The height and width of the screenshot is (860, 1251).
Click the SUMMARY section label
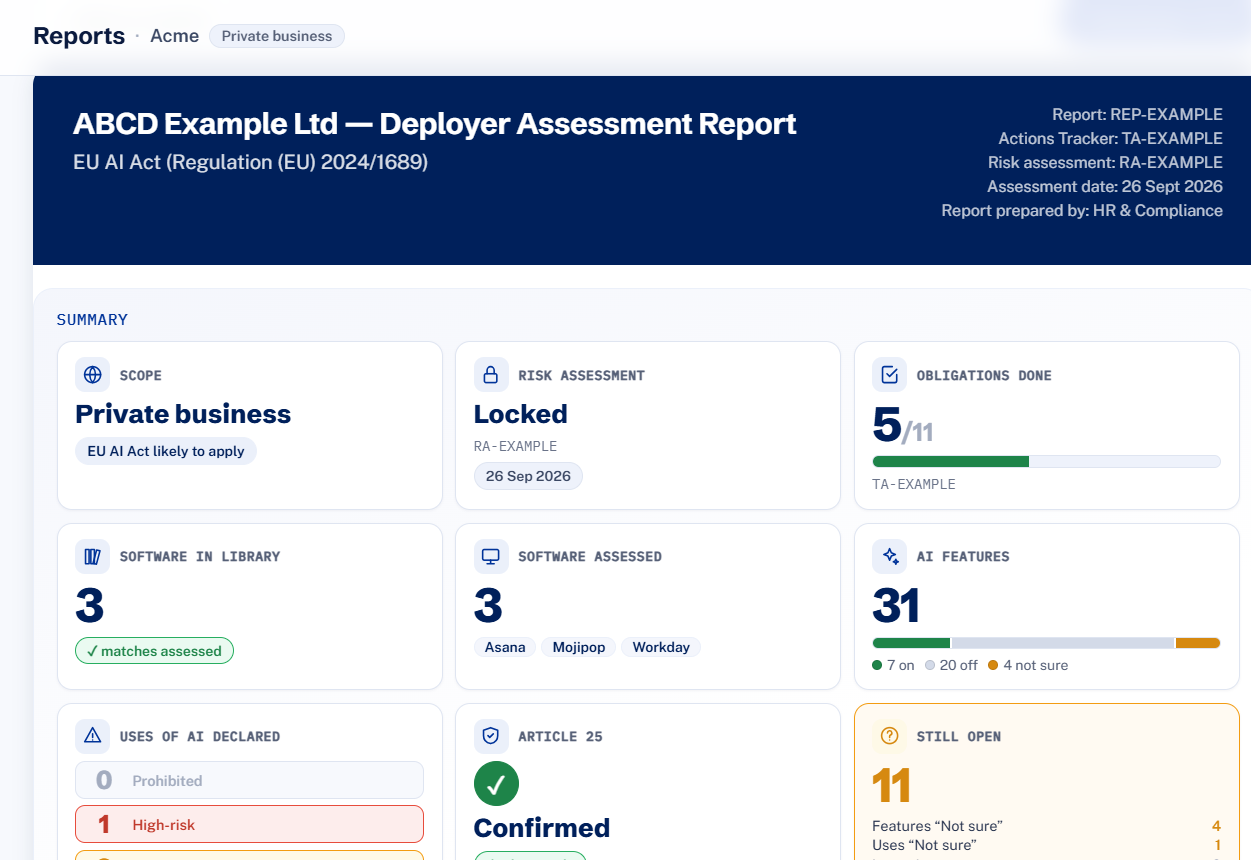(92, 320)
